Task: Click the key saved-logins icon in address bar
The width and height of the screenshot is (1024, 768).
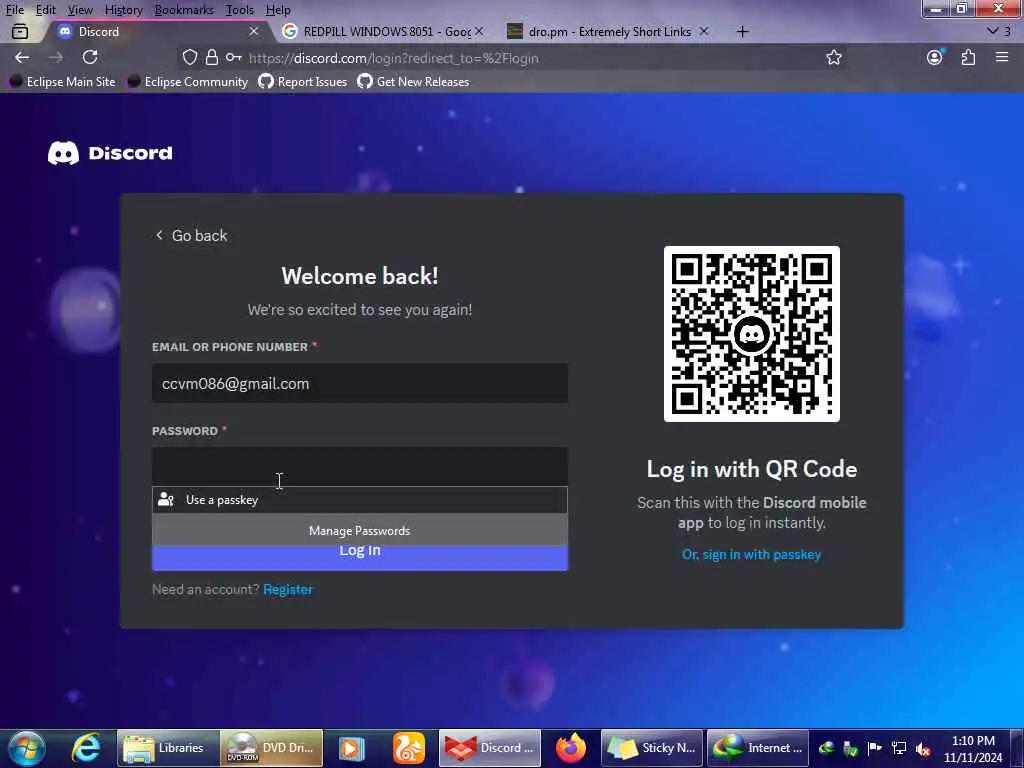Action: coord(233,57)
